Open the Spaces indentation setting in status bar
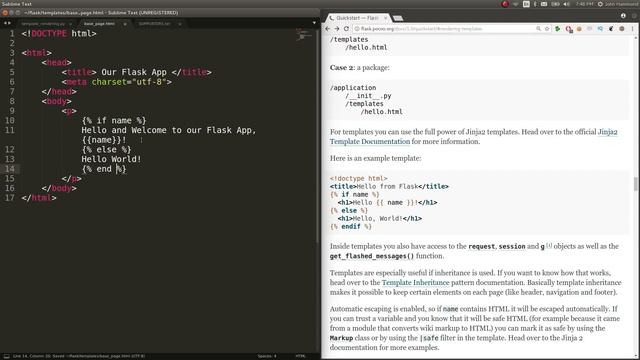 267,356
